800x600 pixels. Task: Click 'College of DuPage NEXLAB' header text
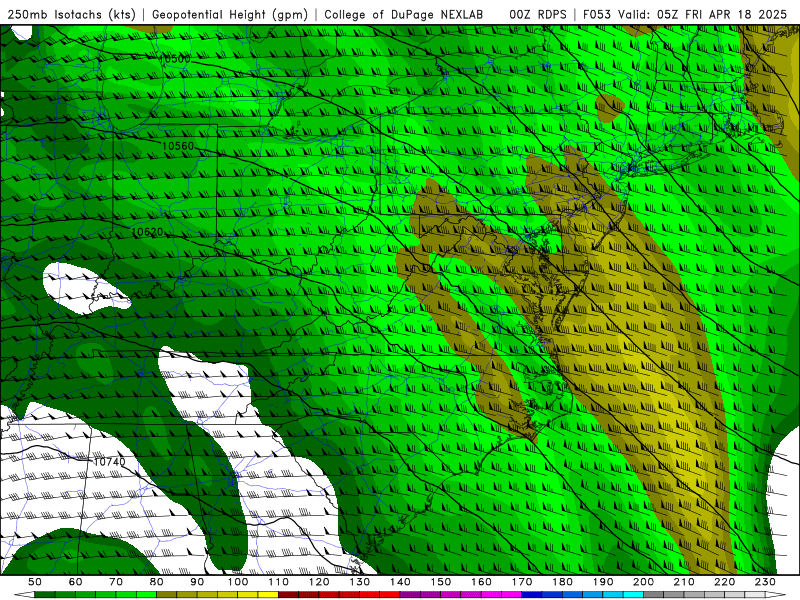coord(403,14)
